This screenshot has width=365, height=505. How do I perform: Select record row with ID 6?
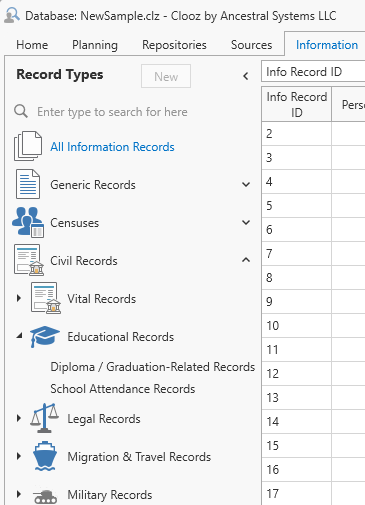(x=313, y=229)
